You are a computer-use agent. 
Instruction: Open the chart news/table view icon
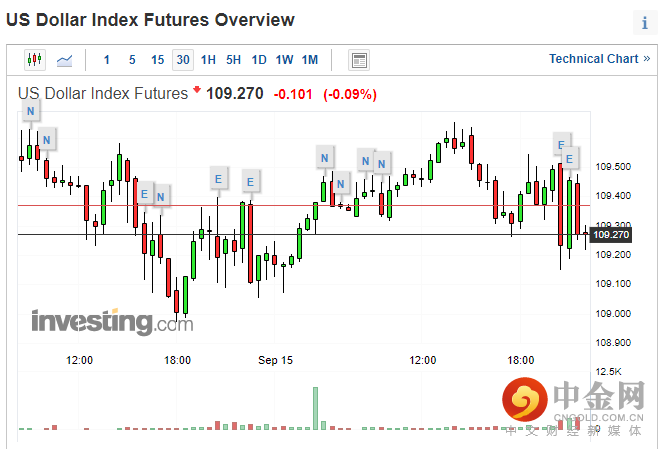click(x=359, y=60)
